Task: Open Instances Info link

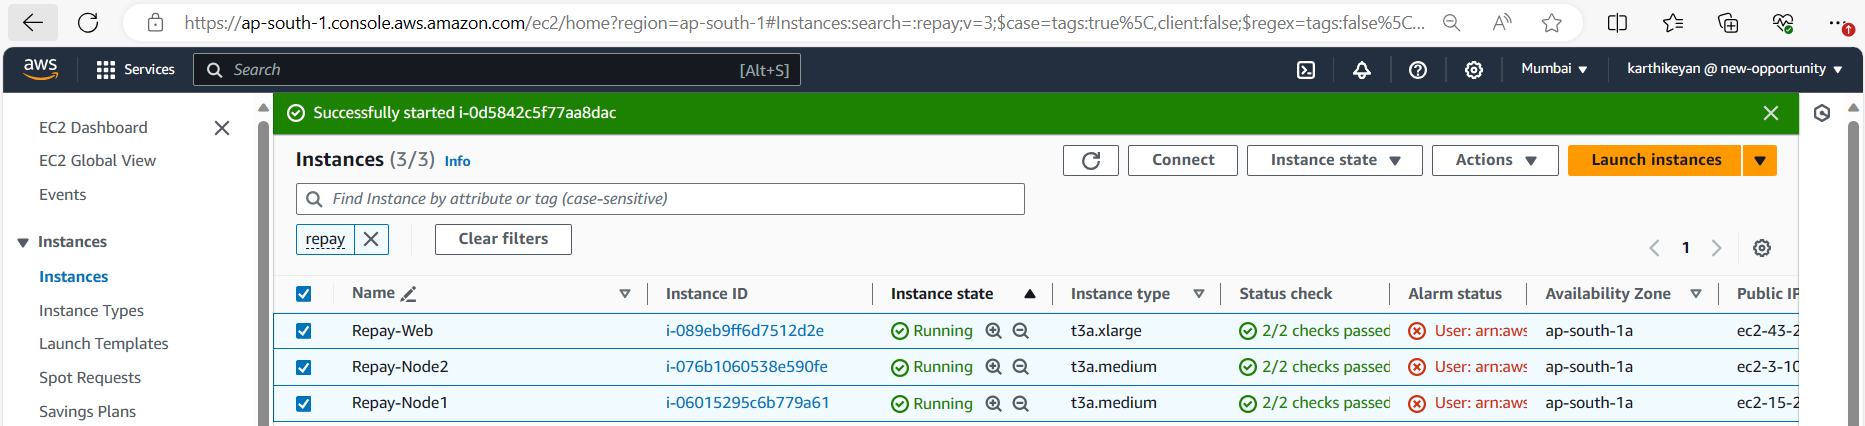Action: click(x=457, y=161)
